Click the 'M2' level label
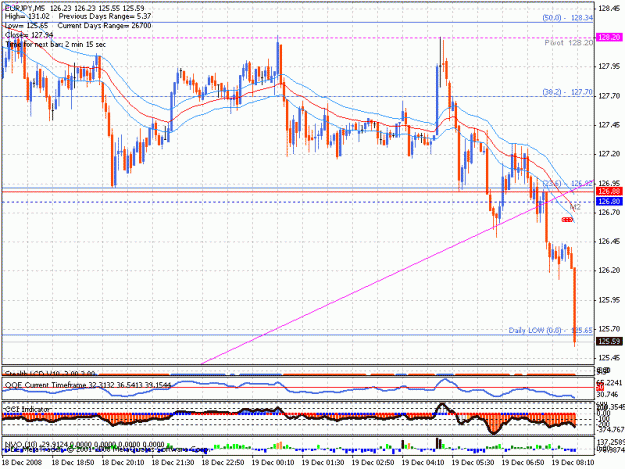This screenshot has height=469, width=625. point(575,207)
